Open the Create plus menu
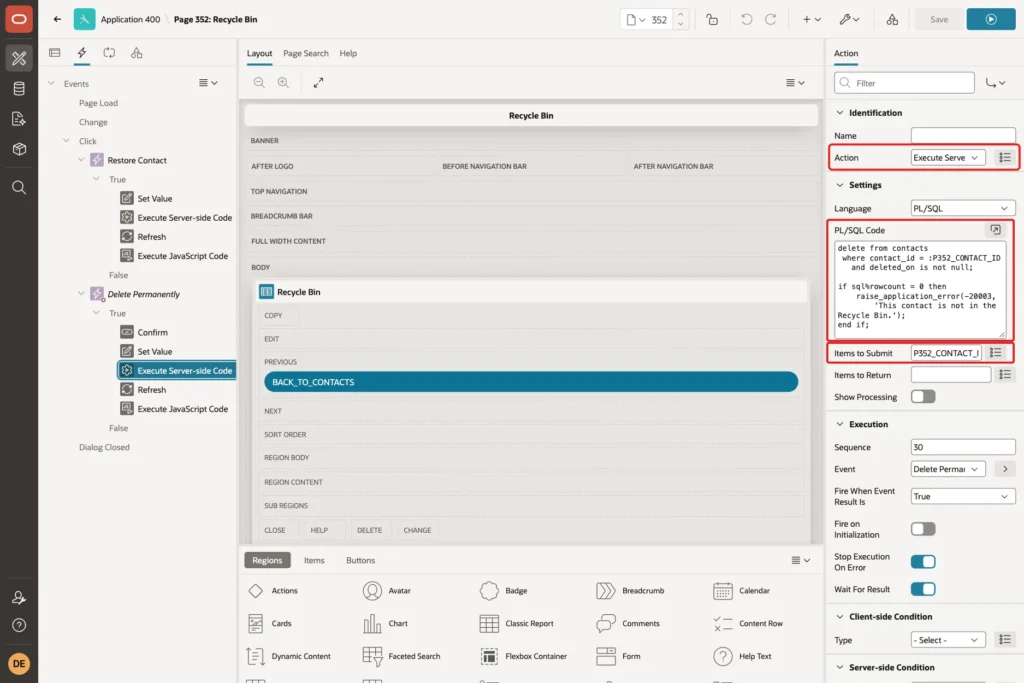Image resolution: width=1024 pixels, height=683 pixels. point(812,20)
